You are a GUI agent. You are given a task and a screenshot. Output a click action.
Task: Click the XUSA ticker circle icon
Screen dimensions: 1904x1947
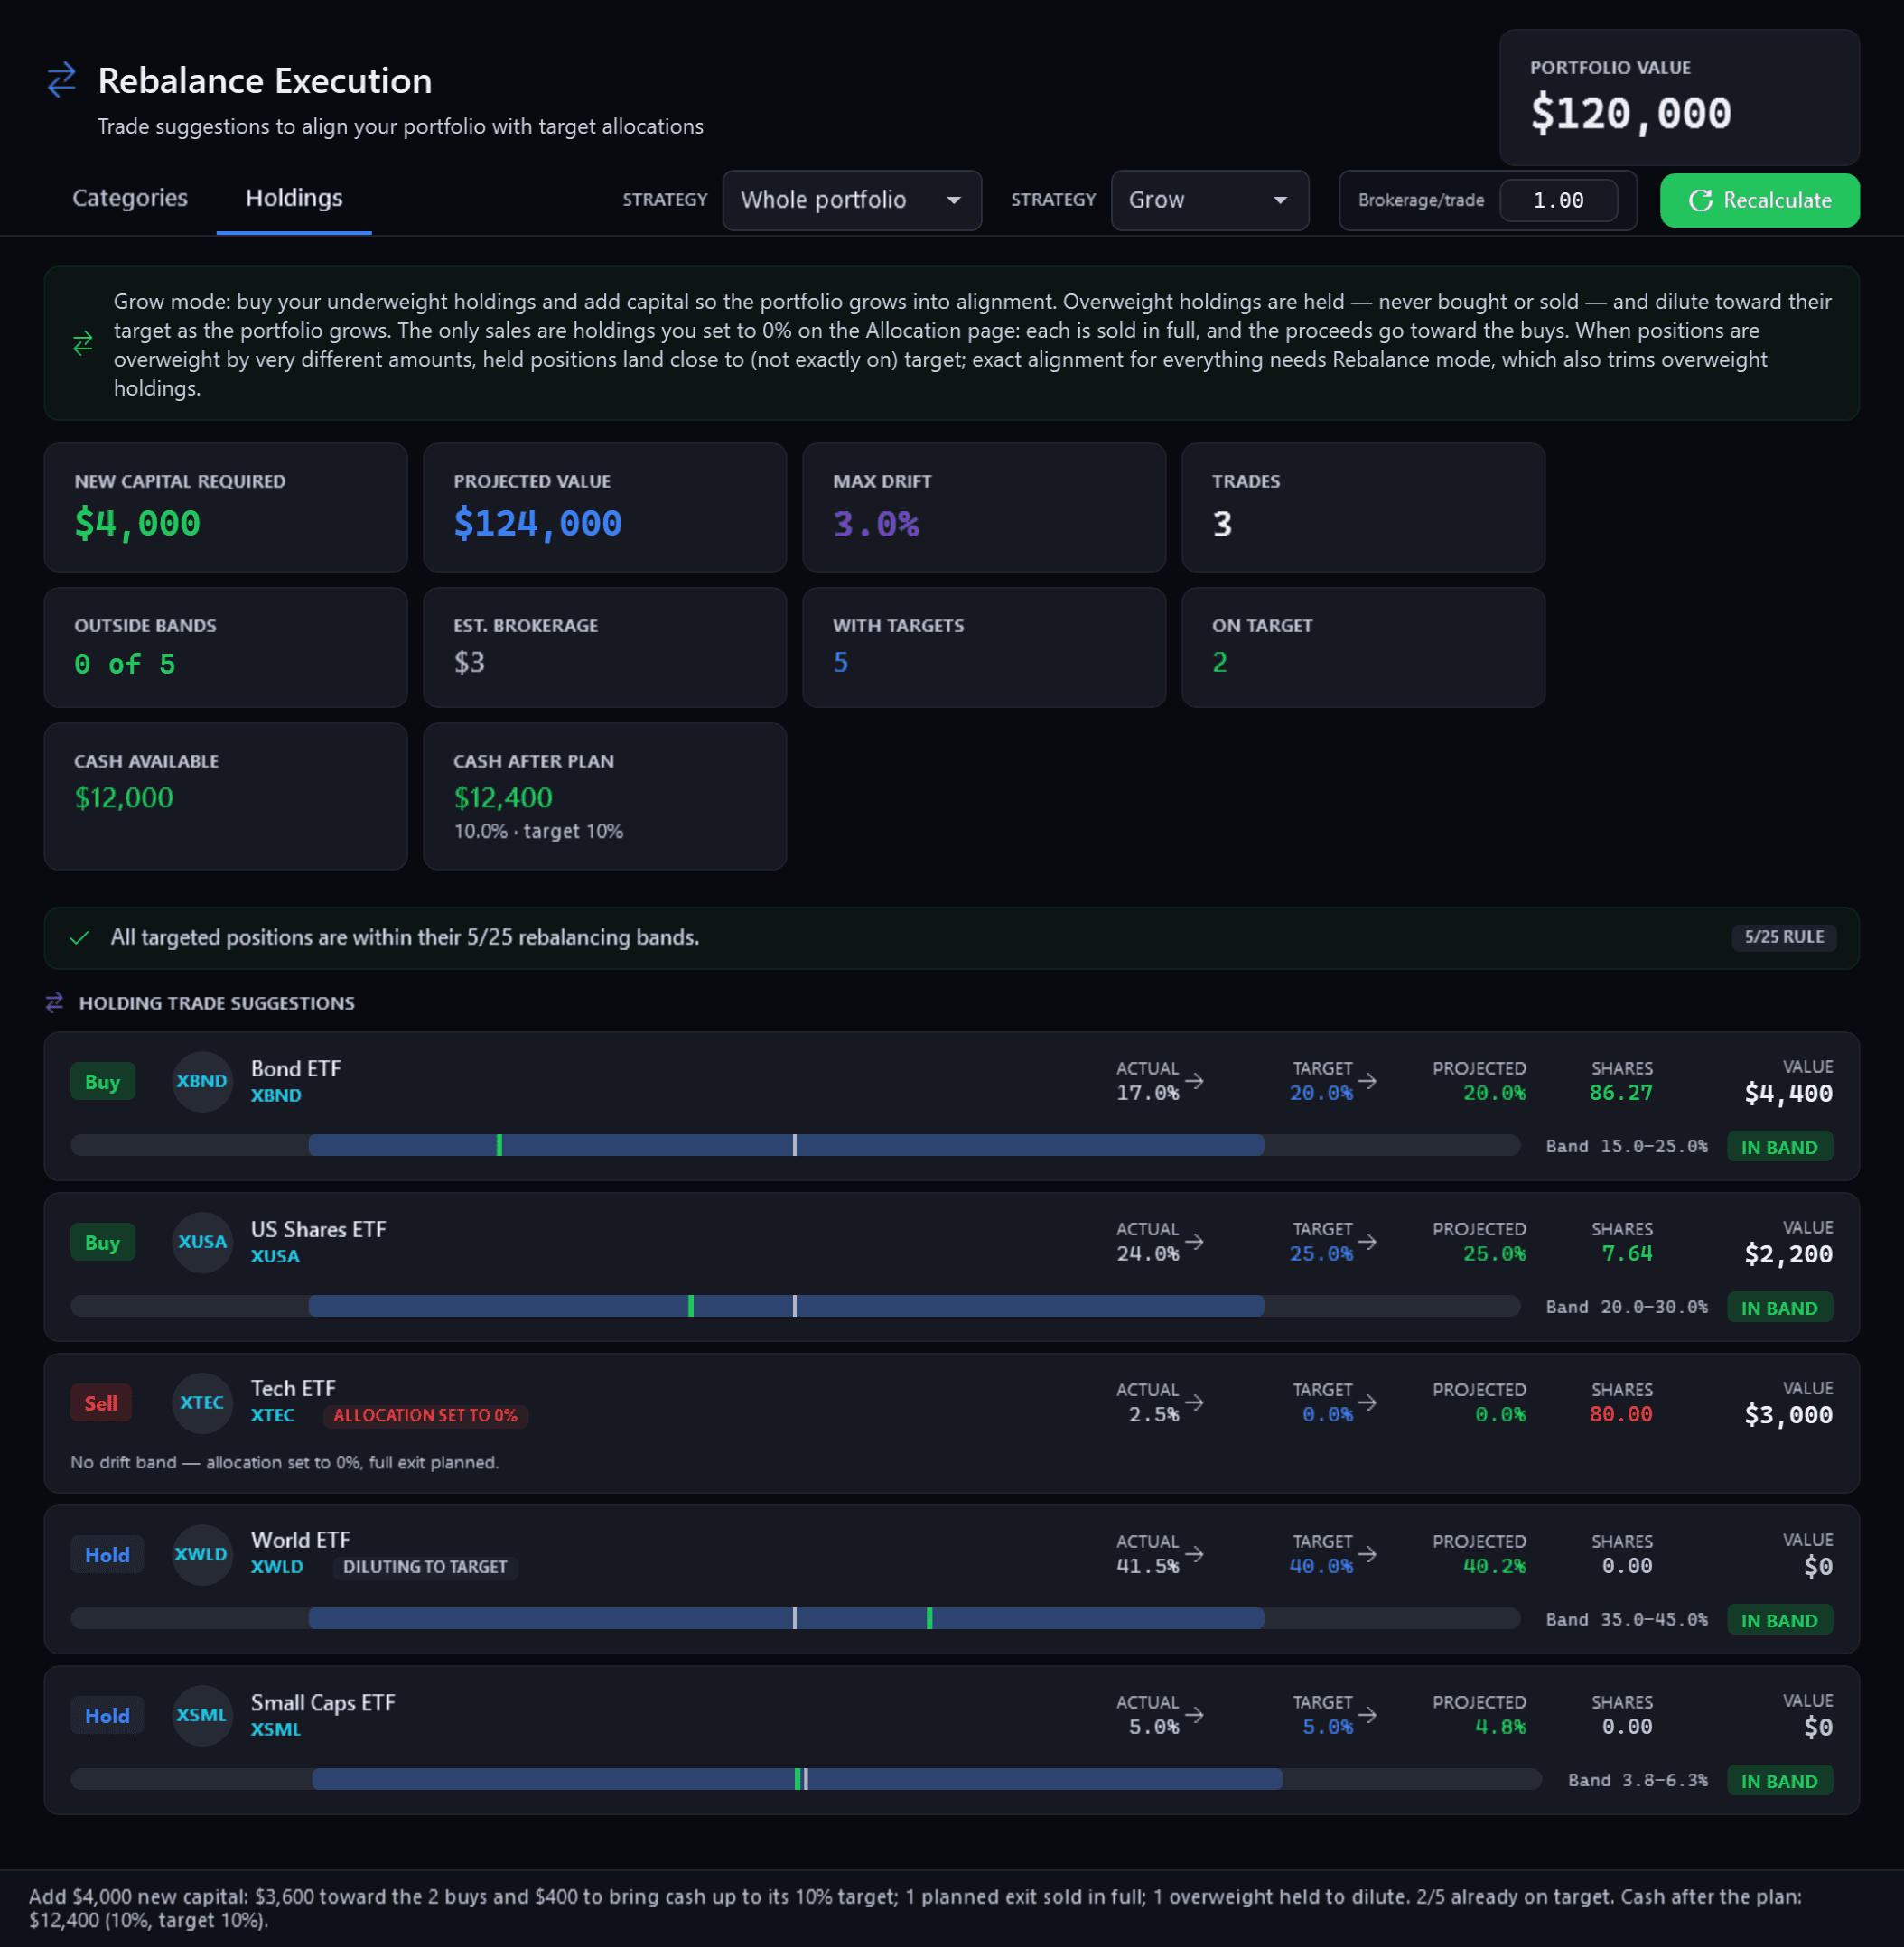202,1242
